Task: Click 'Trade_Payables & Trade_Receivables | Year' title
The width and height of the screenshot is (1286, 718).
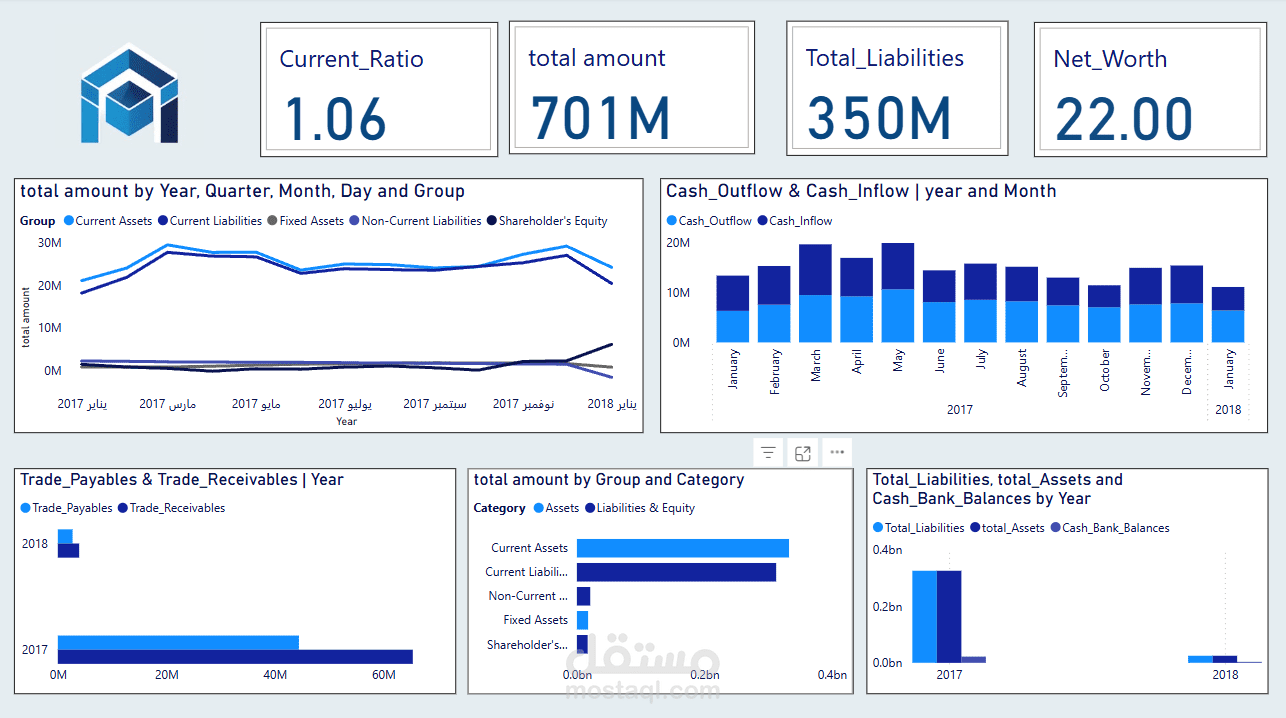Action: tap(182, 480)
